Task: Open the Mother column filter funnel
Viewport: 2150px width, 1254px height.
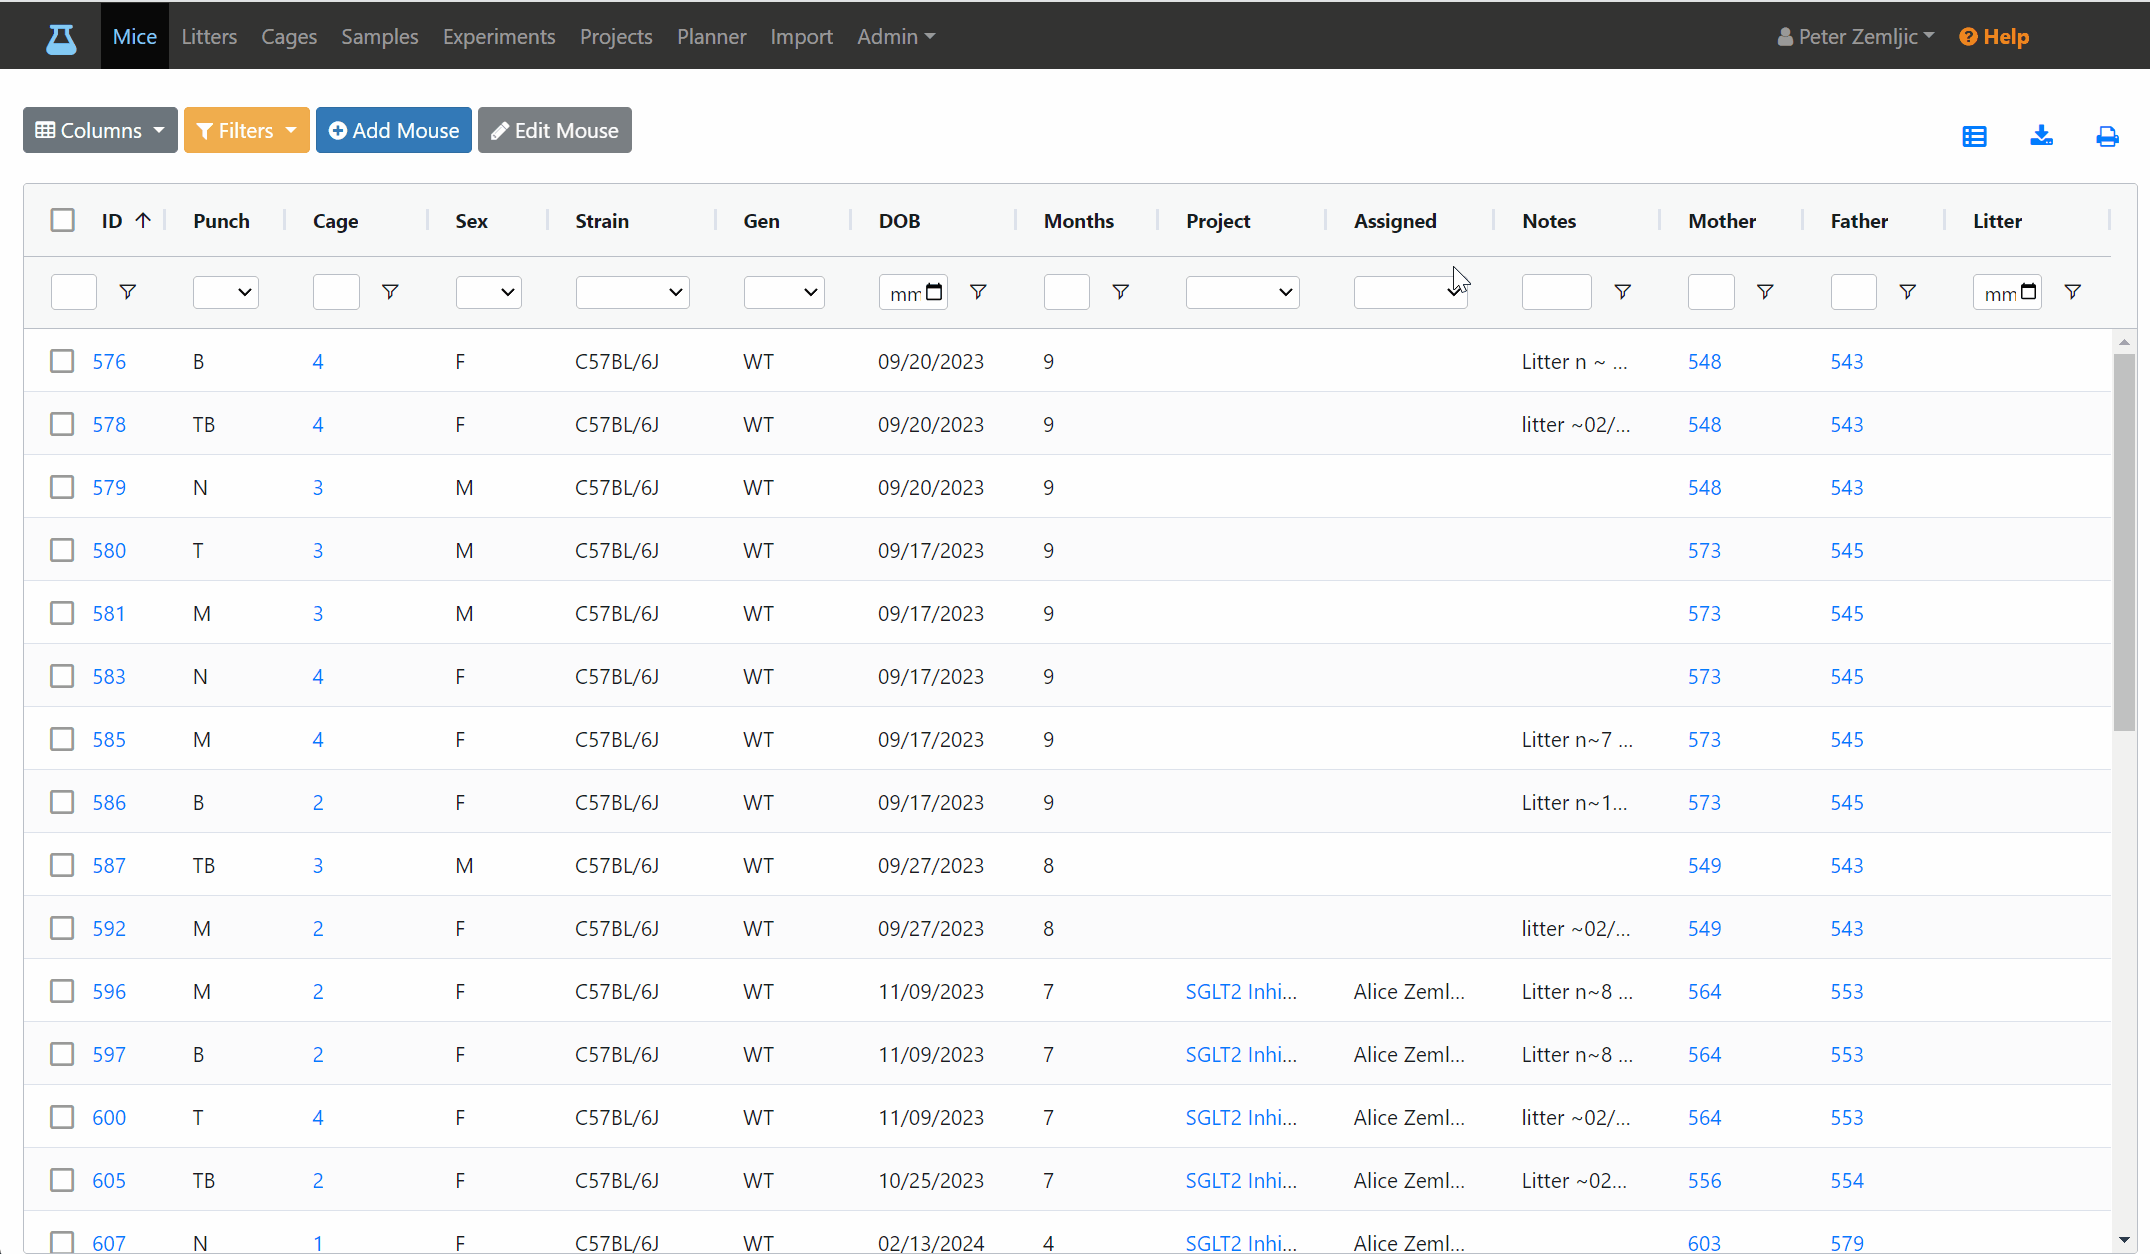Action: pyautogui.click(x=1765, y=292)
